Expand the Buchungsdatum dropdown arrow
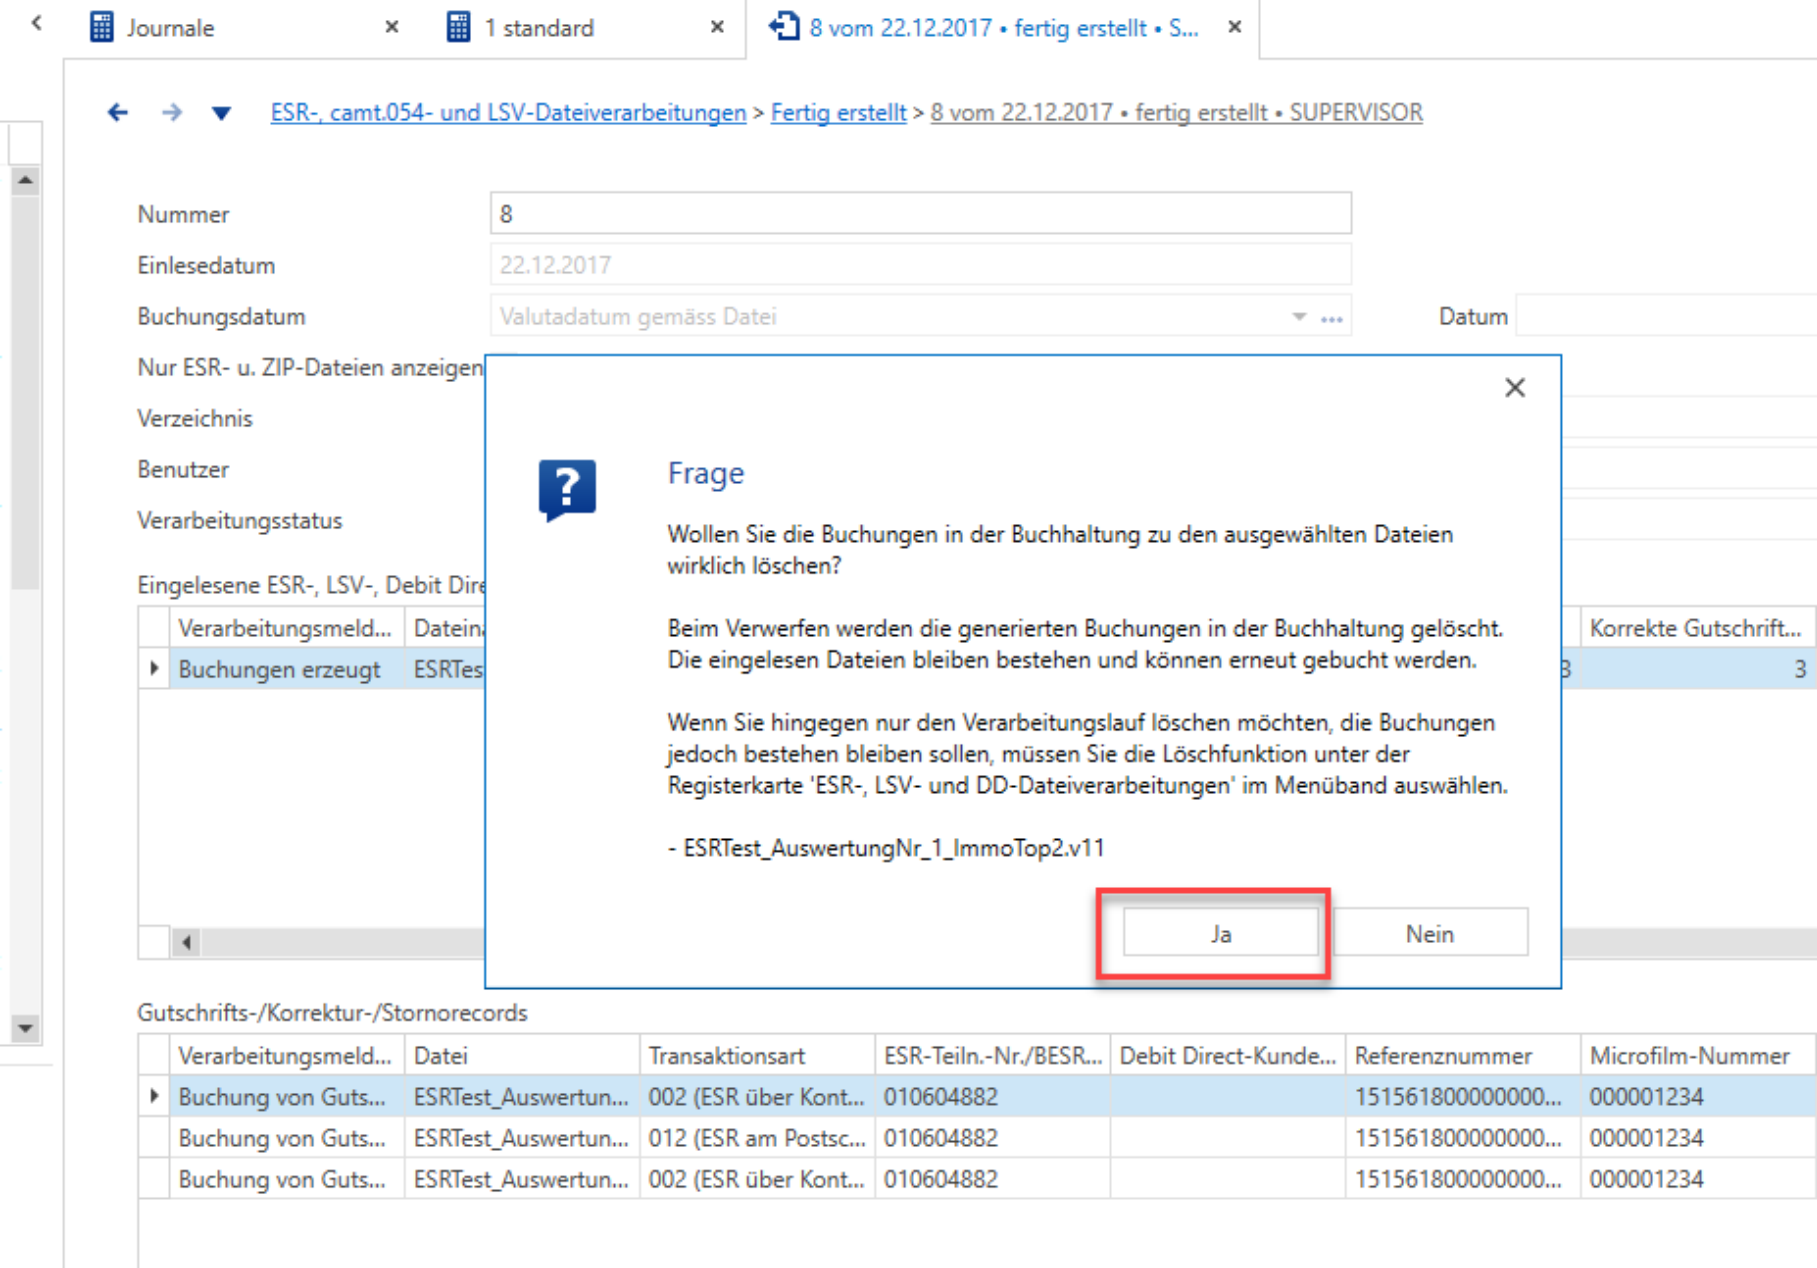1817x1268 pixels. tap(1299, 317)
